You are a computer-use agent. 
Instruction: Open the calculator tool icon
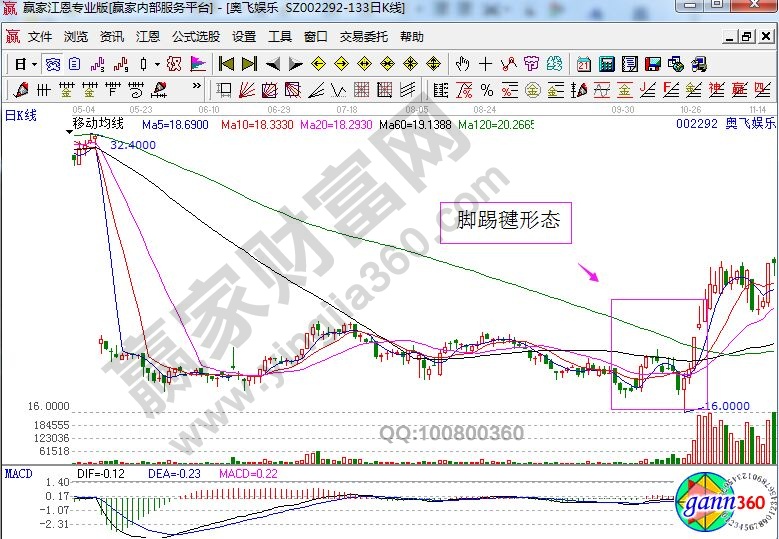pos(606,64)
